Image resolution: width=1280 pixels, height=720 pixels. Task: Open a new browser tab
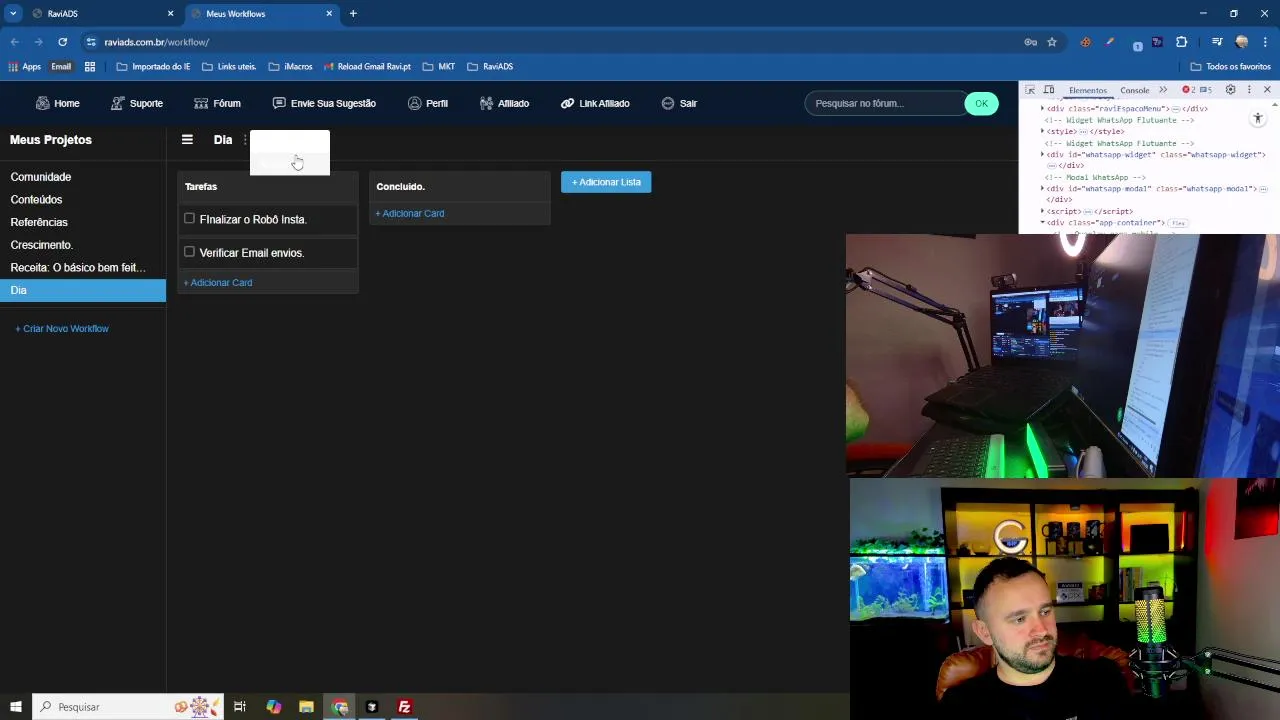pos(353,14)
